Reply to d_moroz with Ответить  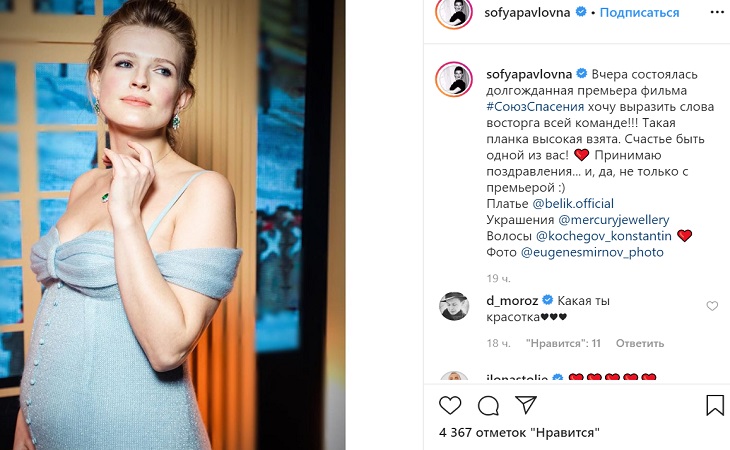click(639, 343)
